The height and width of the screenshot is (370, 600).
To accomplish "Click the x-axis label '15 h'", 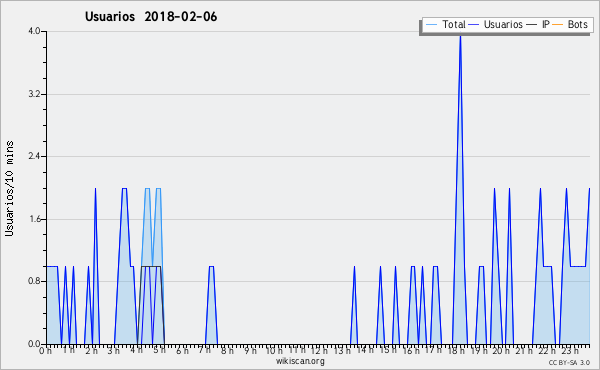I will coord(388,350).
